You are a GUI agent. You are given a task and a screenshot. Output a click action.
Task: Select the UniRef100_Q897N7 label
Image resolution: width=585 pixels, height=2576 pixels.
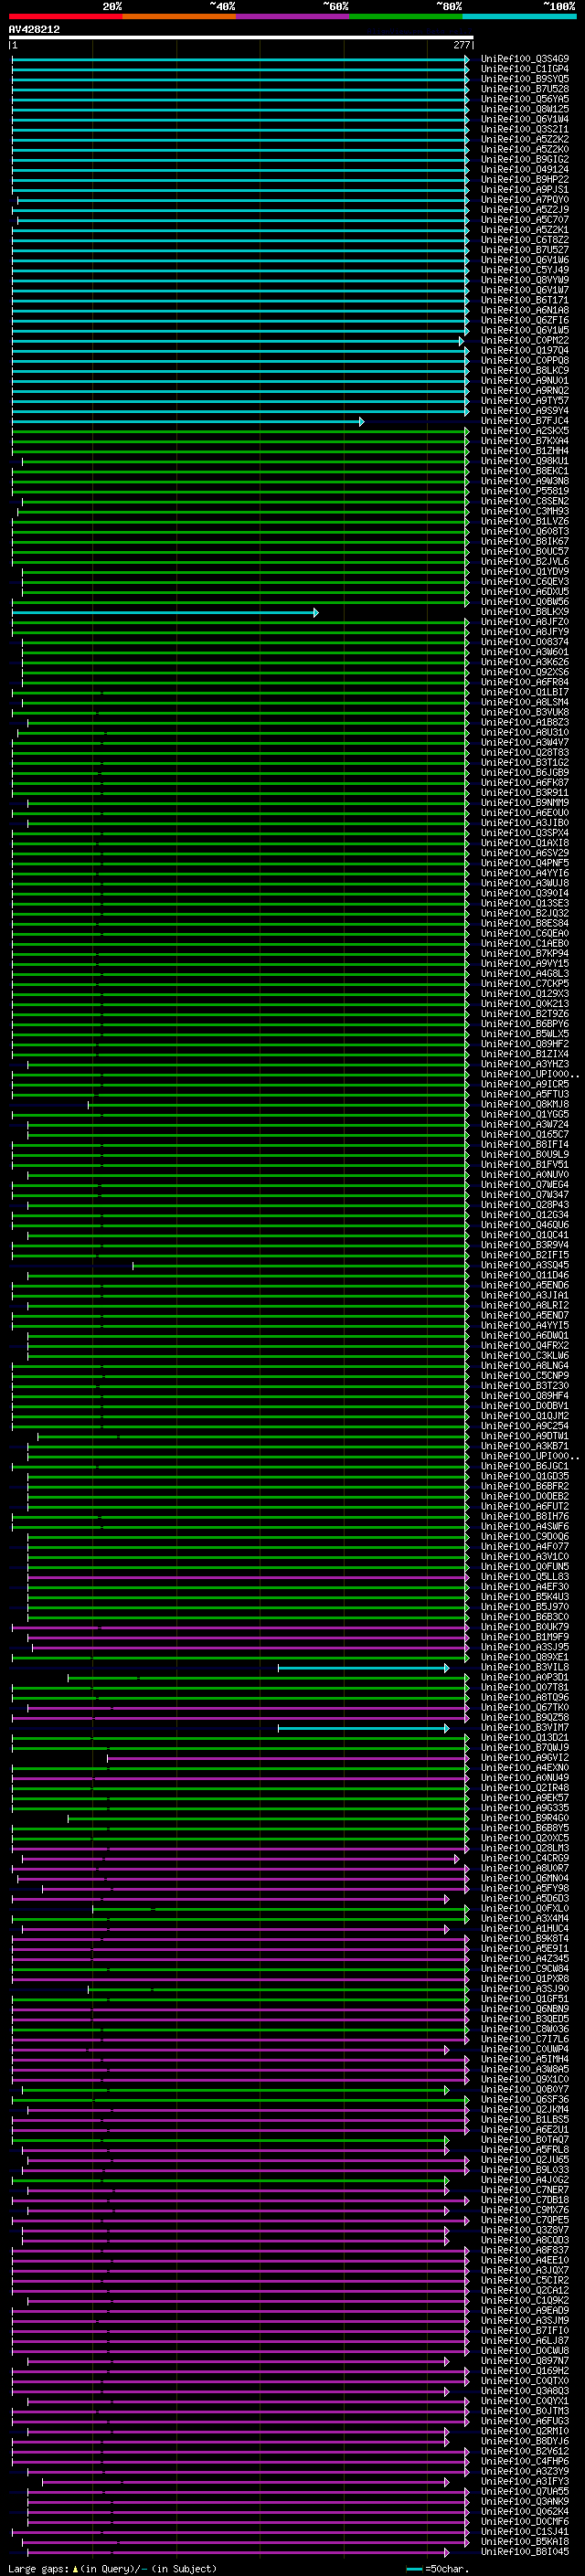tap(525, 2361)
